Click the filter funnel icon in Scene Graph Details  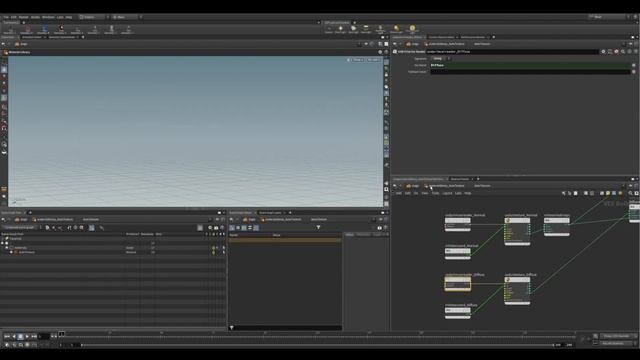[x=318, y=227]
